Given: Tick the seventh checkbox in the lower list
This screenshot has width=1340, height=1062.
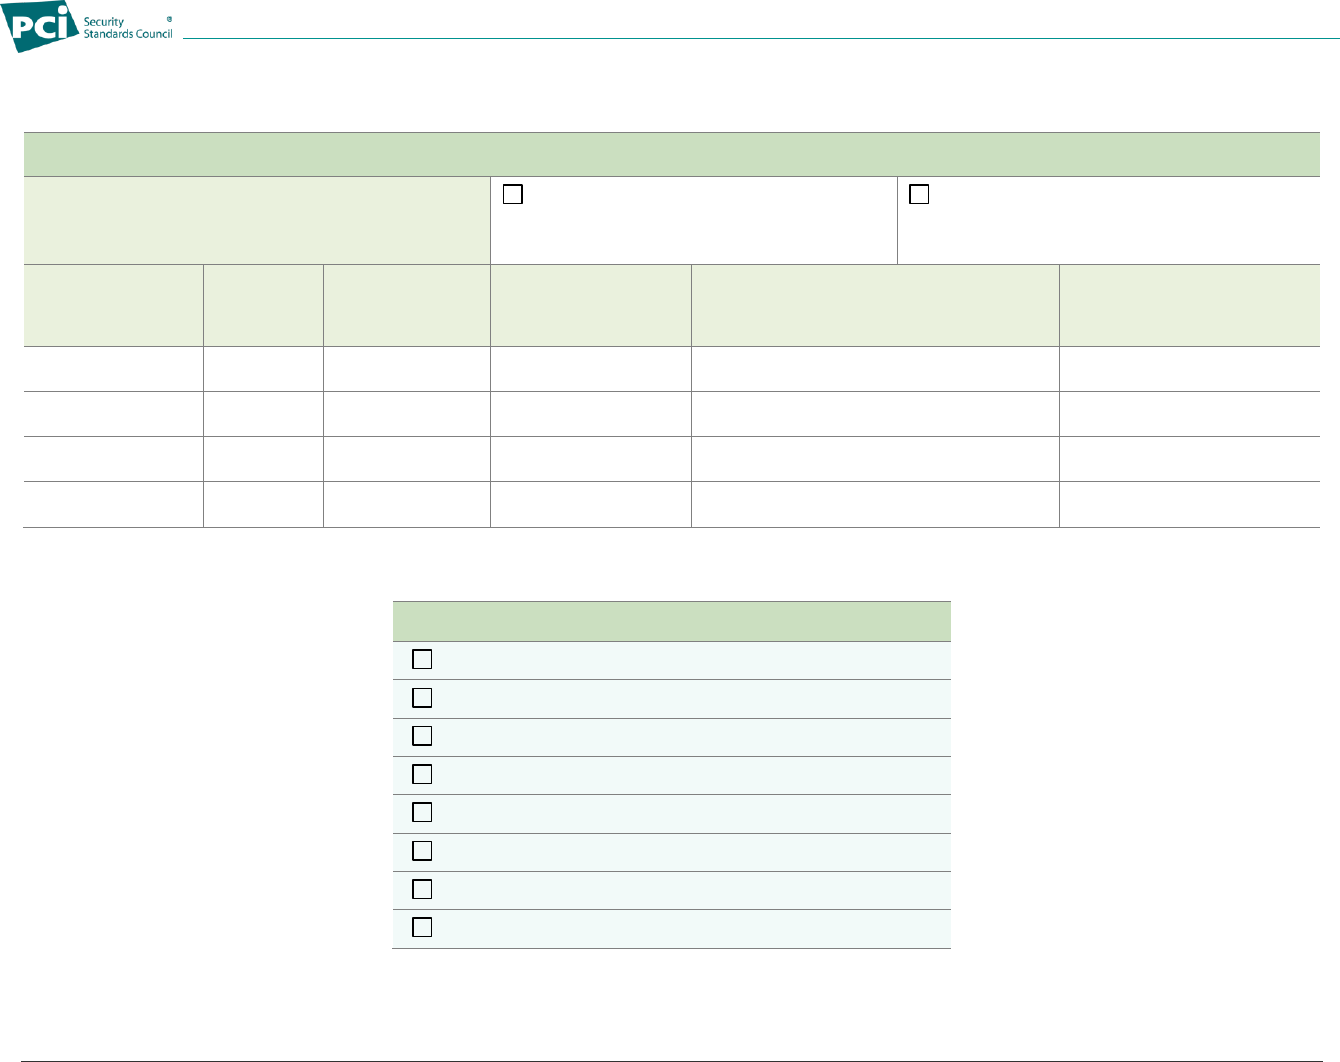Looking at the screenshot, I should [422, 889].
